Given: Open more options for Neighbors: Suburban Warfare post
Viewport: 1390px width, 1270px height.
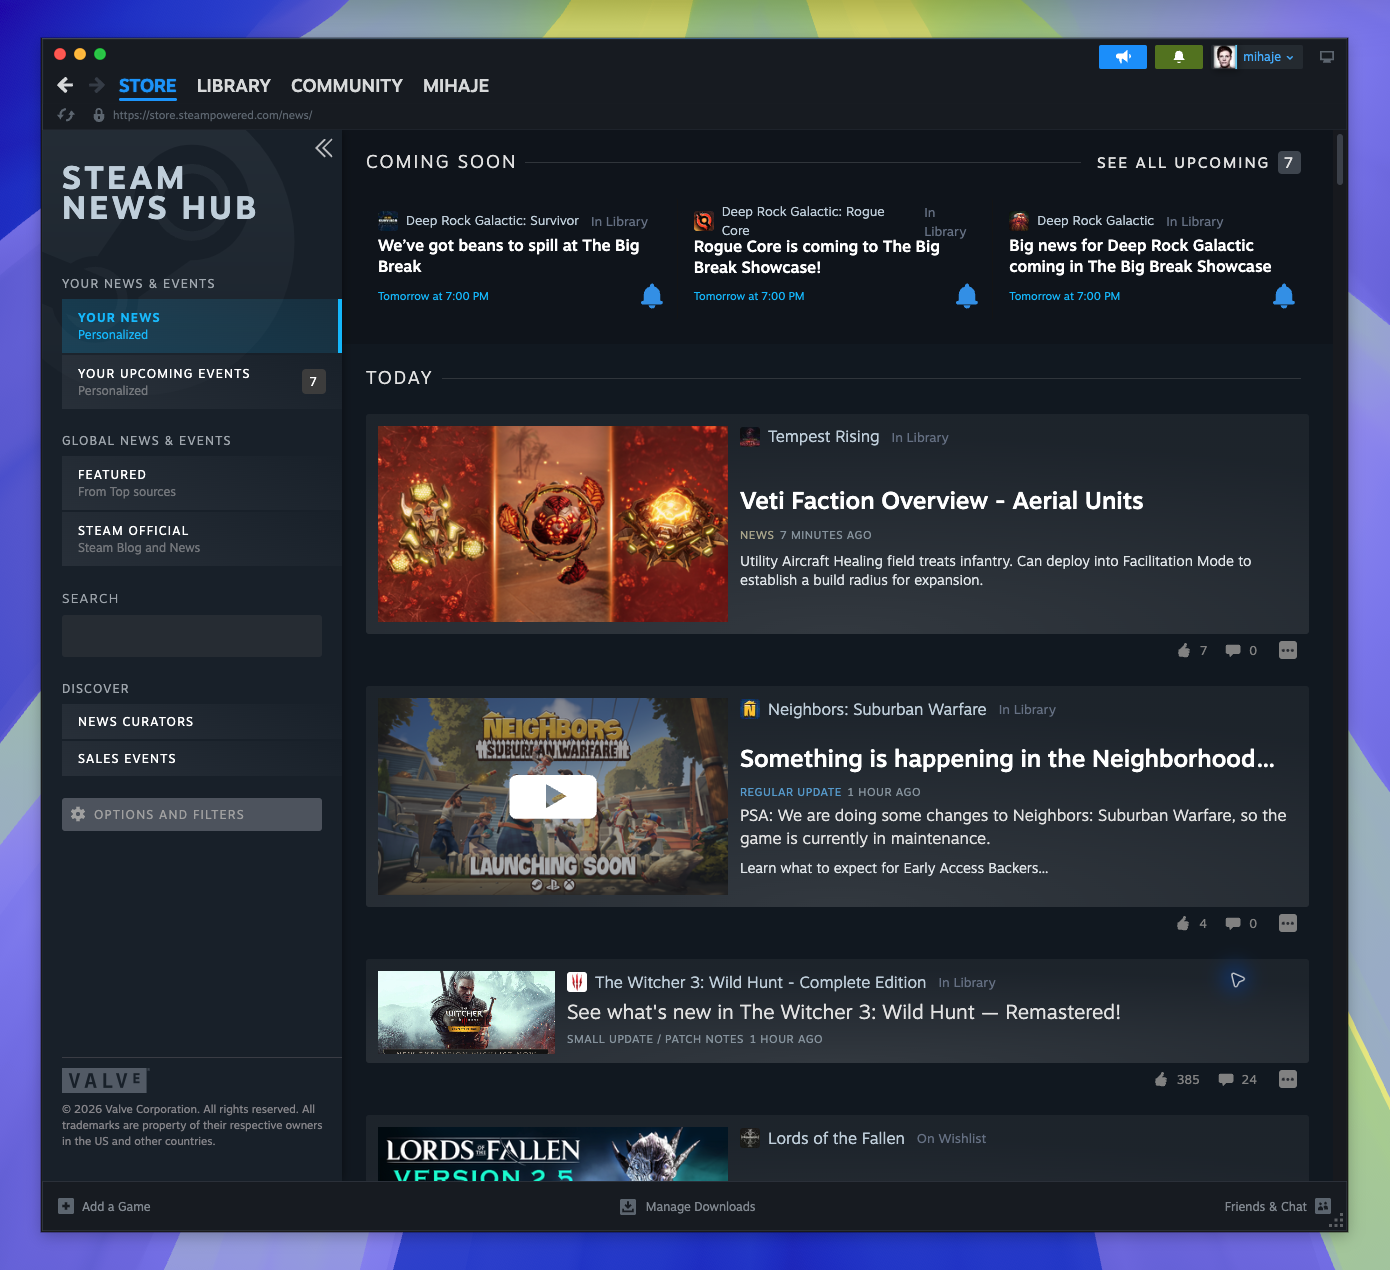Looking at the screenshot, I should point(1288,923).
